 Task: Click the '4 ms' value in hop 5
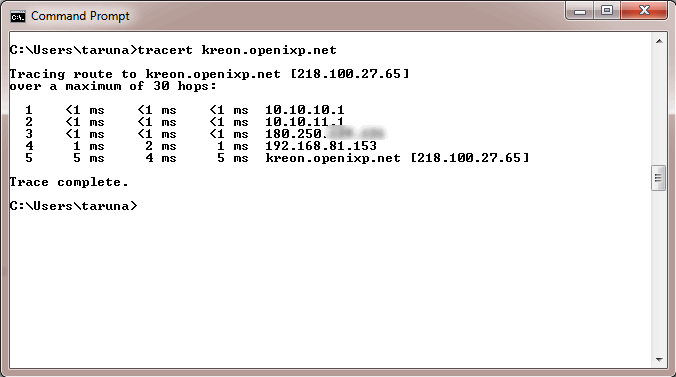click(x=161, y=158)
